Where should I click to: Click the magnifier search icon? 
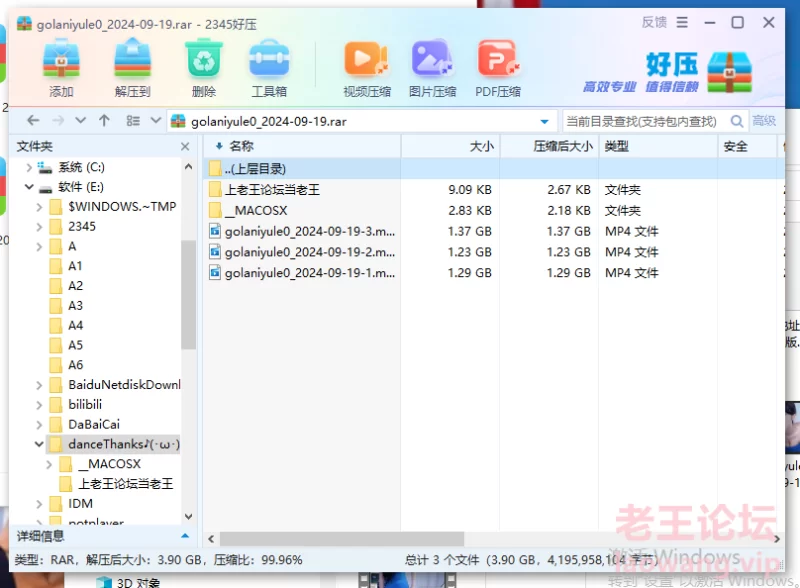click(x=736, y=121)
